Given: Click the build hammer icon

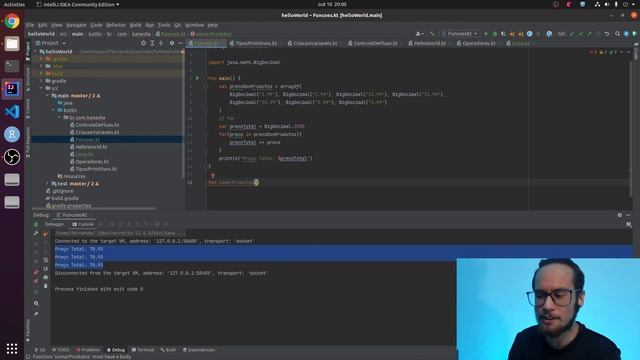Looking at the screenshot, I should click(432, 34).
